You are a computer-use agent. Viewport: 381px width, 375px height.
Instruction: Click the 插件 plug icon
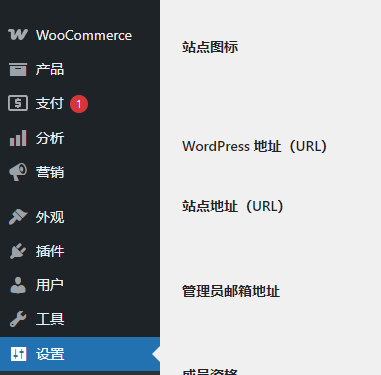(18, 251)
